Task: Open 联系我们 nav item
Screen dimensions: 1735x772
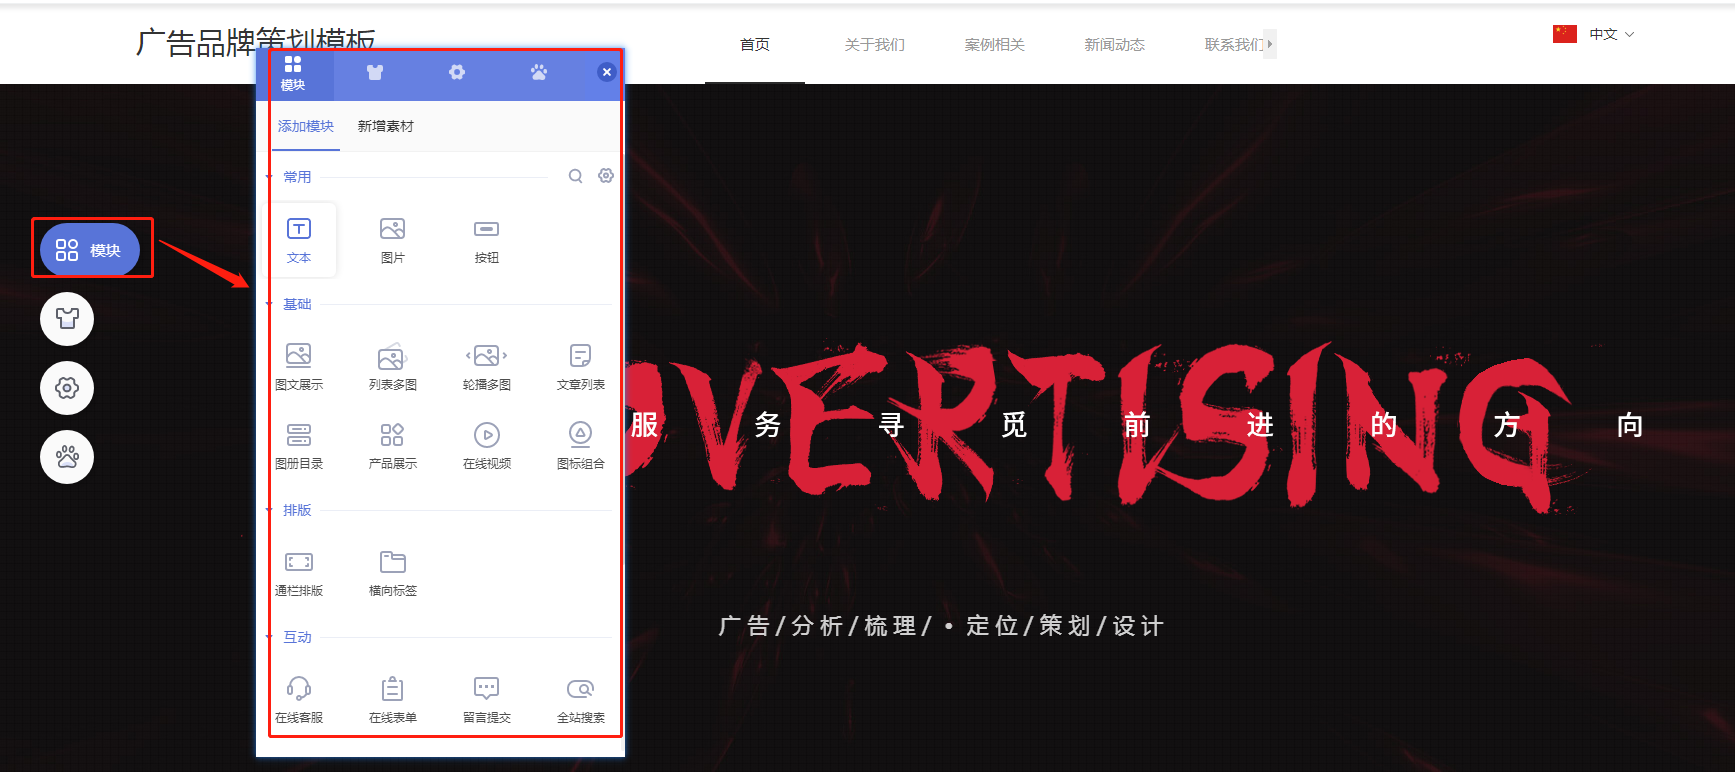Action: coord(1234,45)
